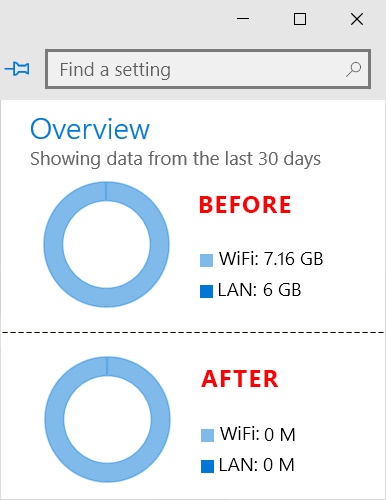Select the Overview heading
This screenshot has height=500, width=386.
[90, 129]
